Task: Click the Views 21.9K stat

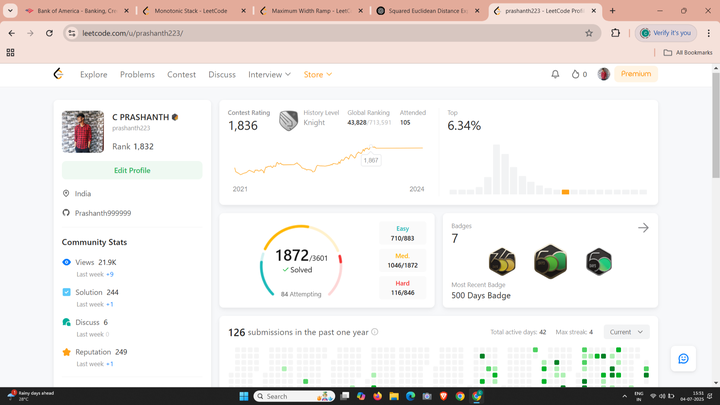Action: [x=89, y=262]
